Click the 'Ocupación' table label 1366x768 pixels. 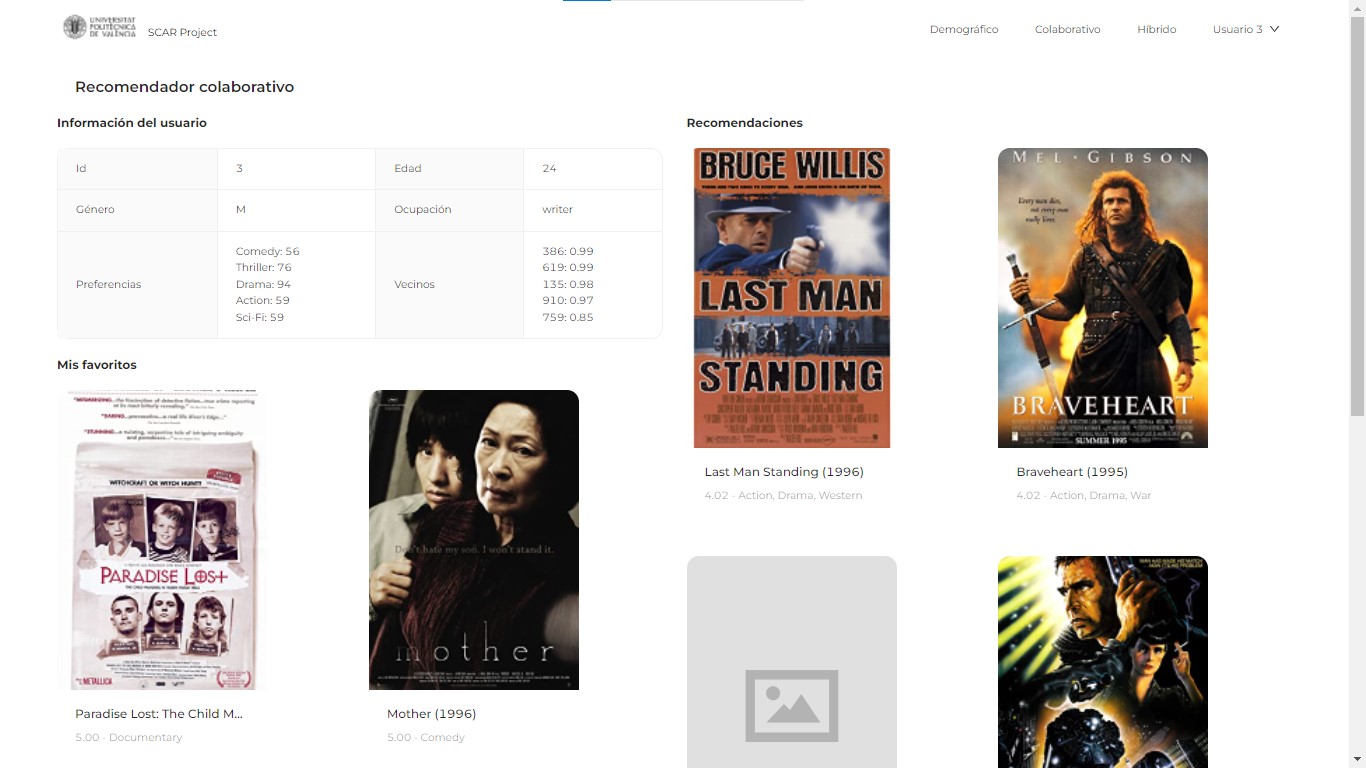click(423, 210)
